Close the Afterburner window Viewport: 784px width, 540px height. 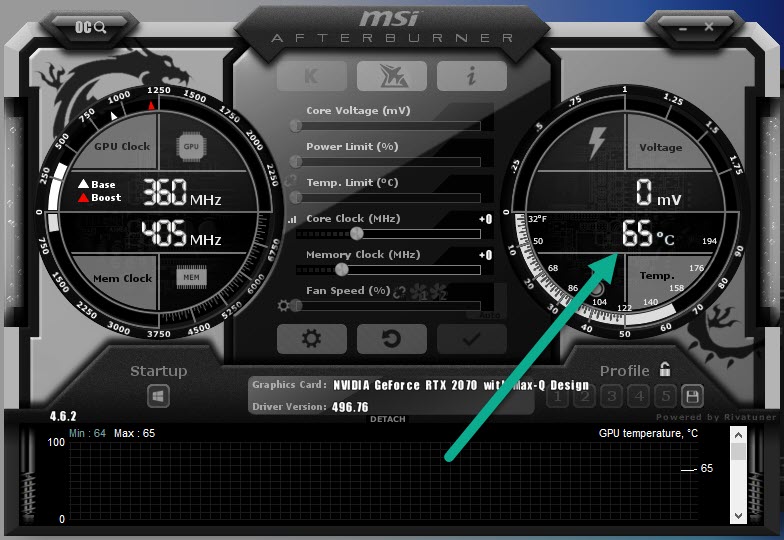pyautogui.click(x=709, y=26)
